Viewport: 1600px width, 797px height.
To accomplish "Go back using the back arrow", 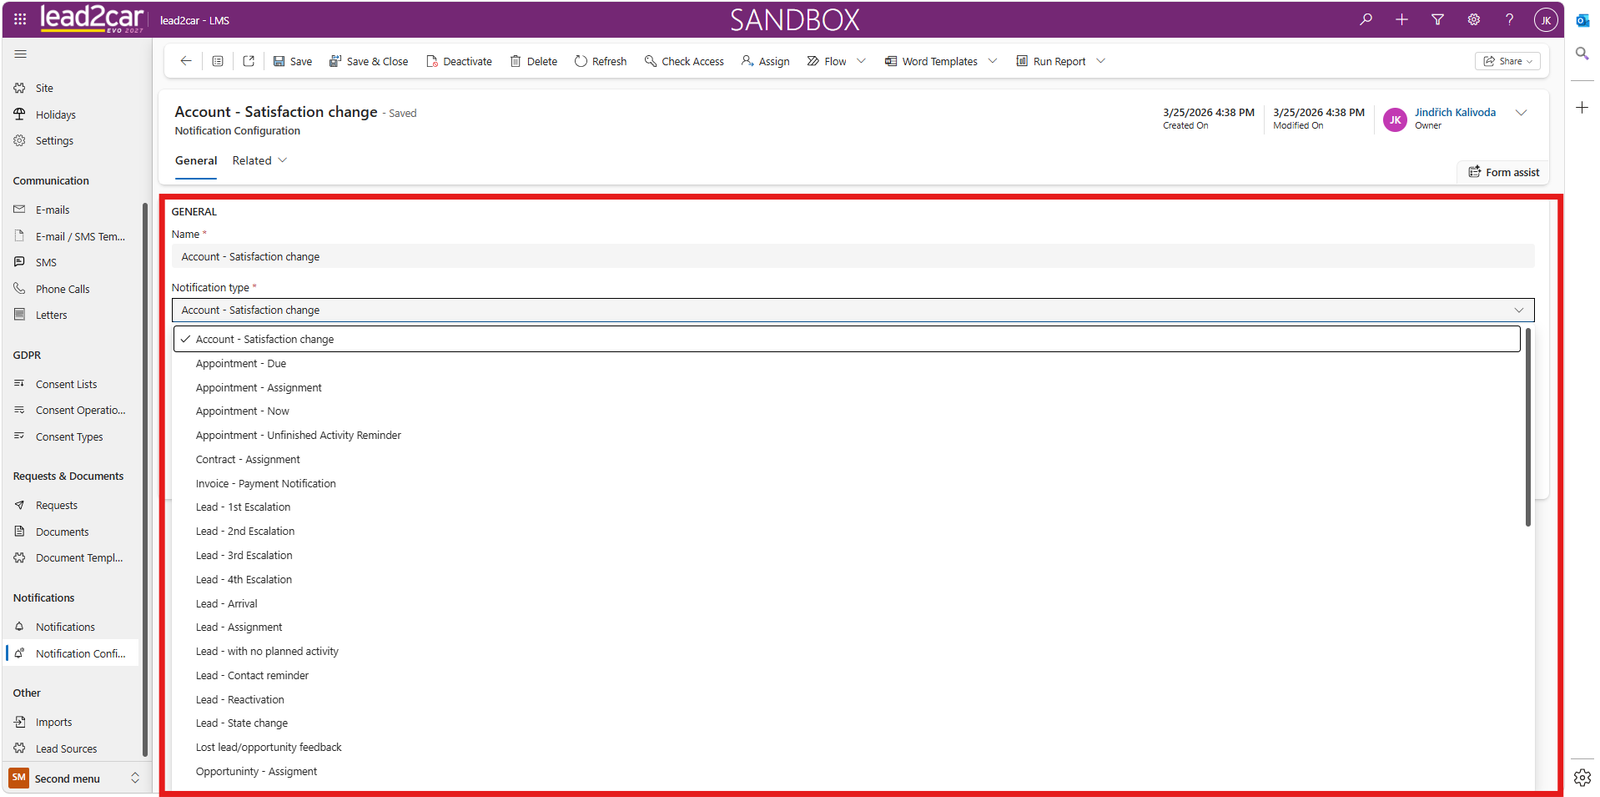I will pyautogui.click(x=186, y=61).
